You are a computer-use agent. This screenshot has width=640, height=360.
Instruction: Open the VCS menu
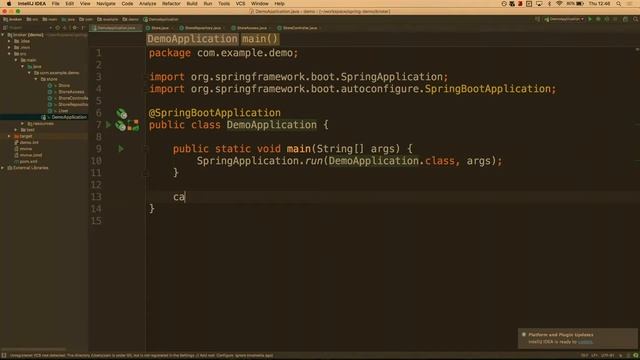tap(240, 4)
